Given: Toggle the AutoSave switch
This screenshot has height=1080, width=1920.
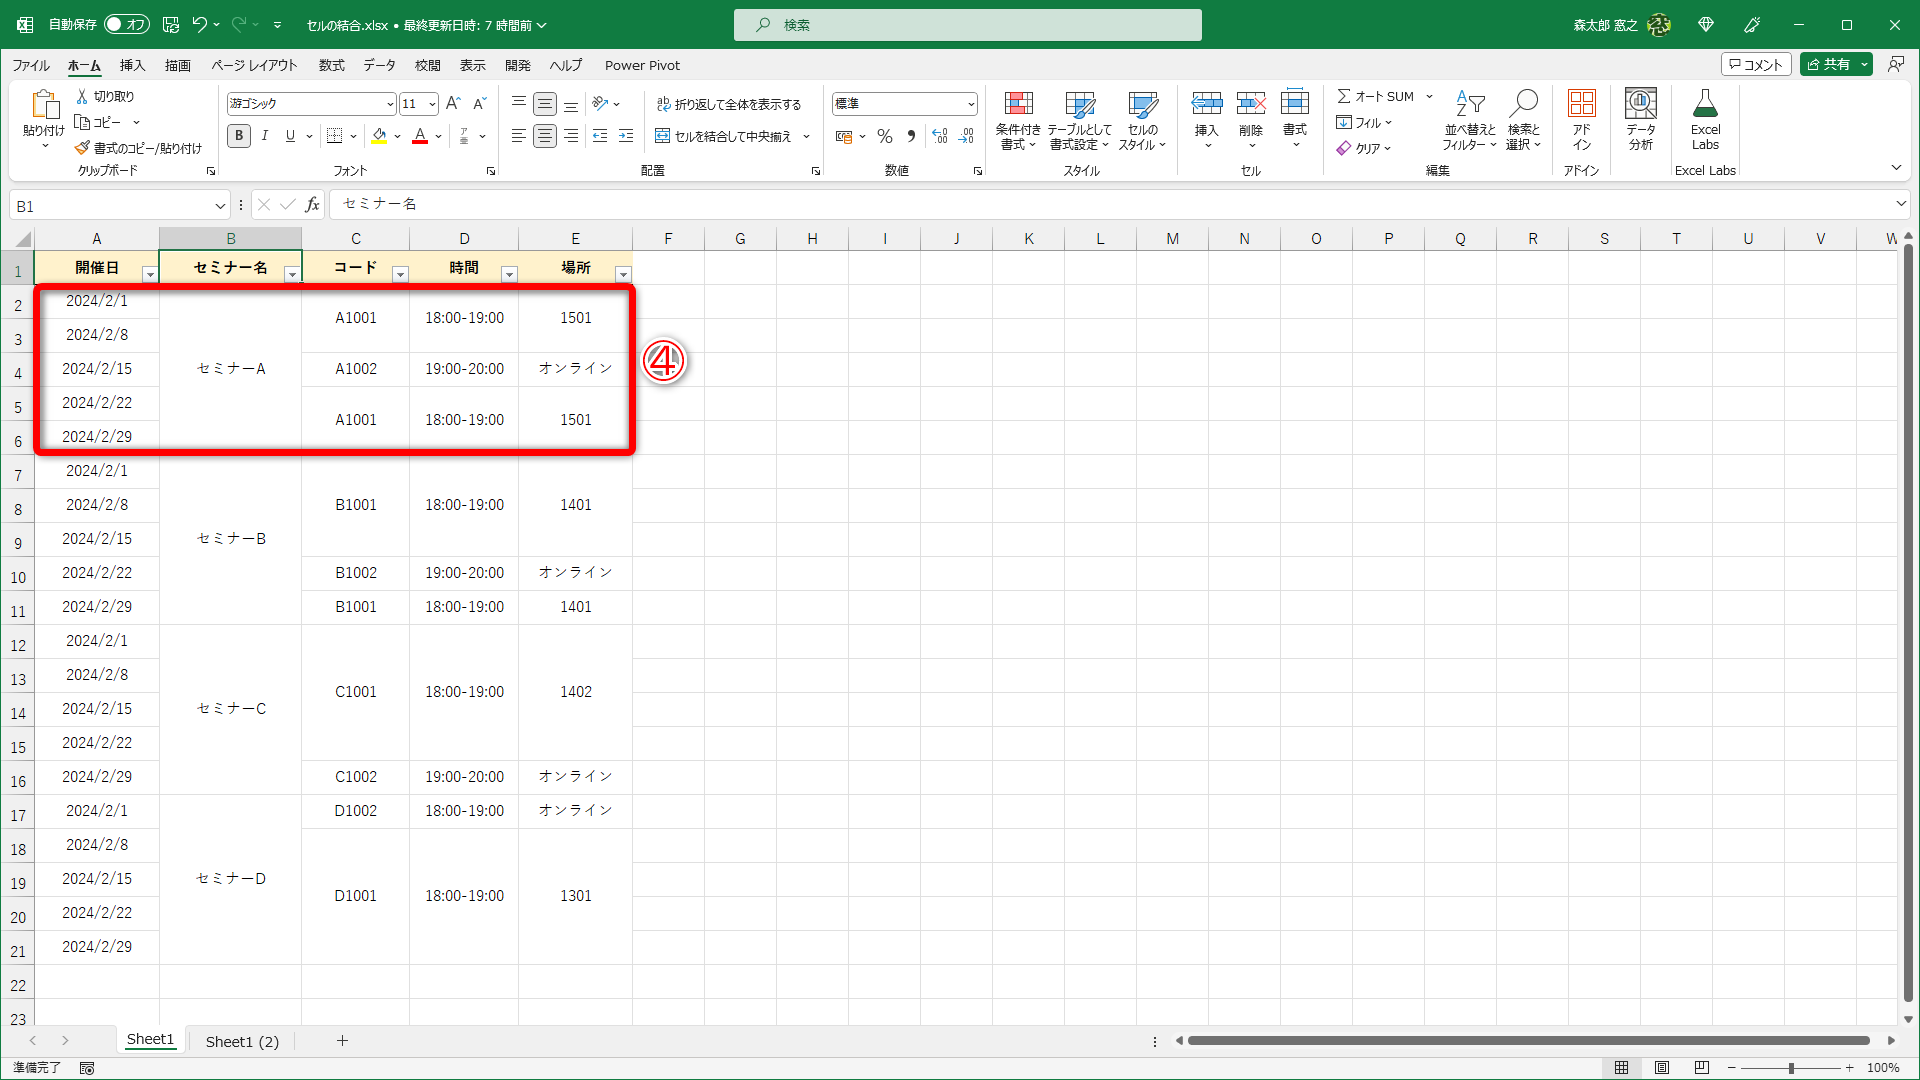Looking at the screenshot, I should point(127,24).
